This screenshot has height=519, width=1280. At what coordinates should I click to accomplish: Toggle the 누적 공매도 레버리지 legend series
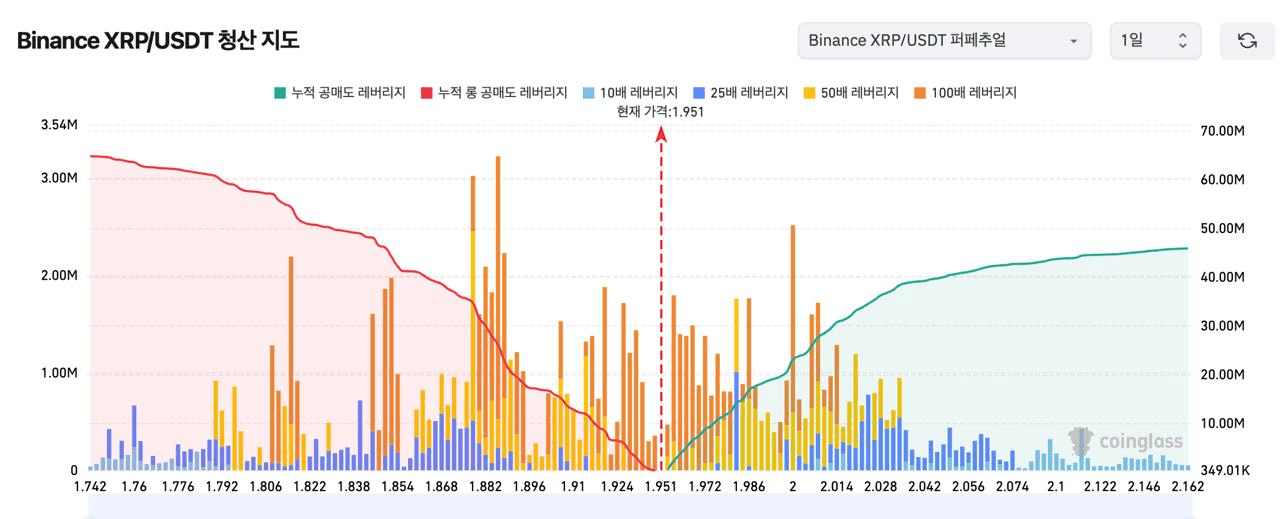(x=339, y=92)
